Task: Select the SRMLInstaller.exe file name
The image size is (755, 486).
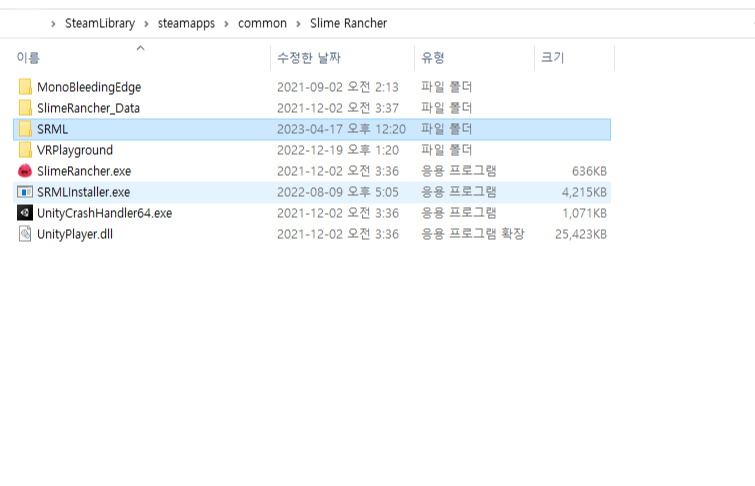Action: point(83,192)
